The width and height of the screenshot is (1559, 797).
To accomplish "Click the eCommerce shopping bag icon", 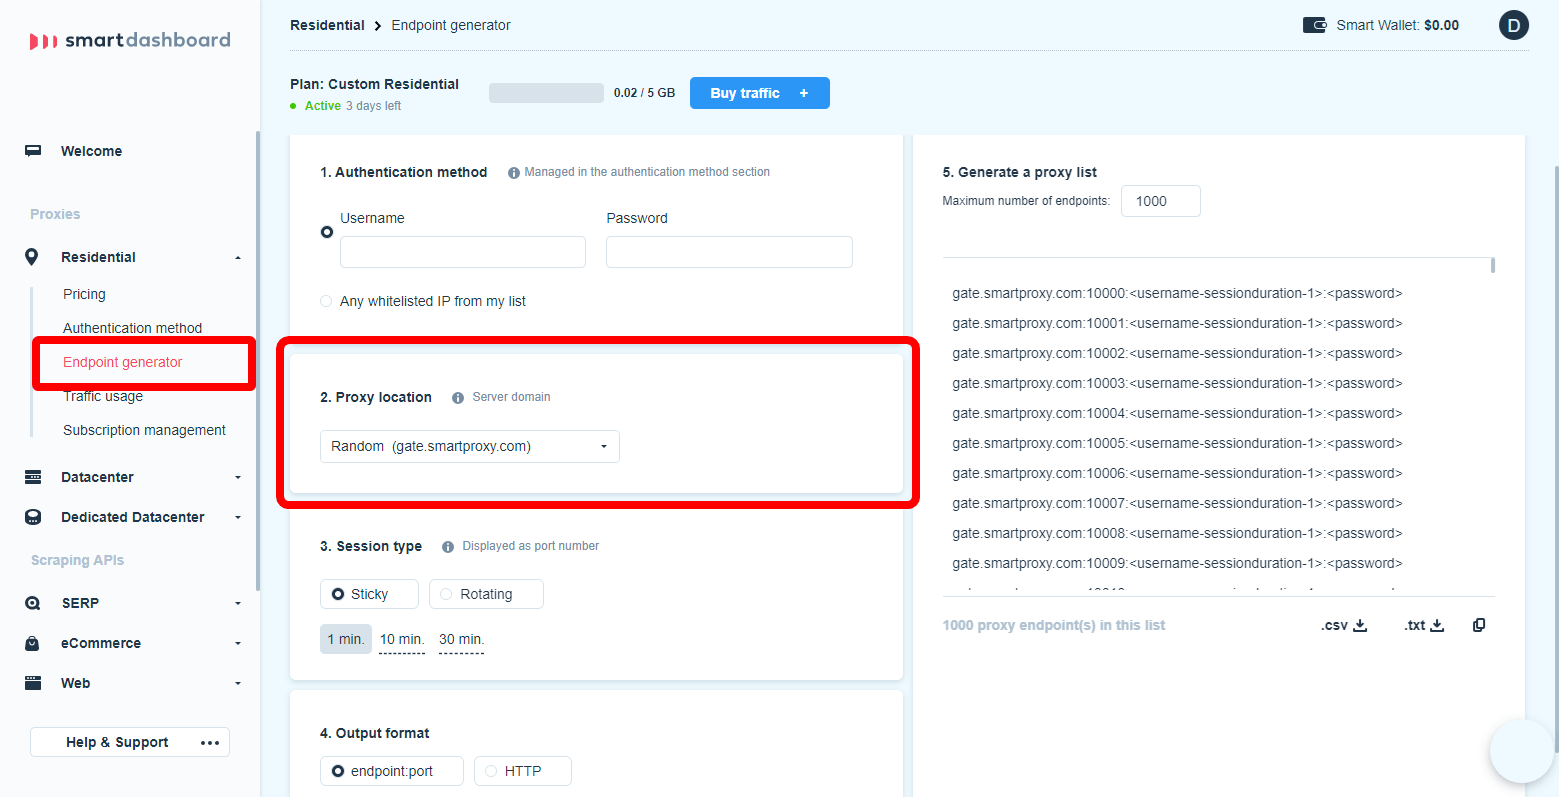I will pyautogui.click(x=33, y=643).
